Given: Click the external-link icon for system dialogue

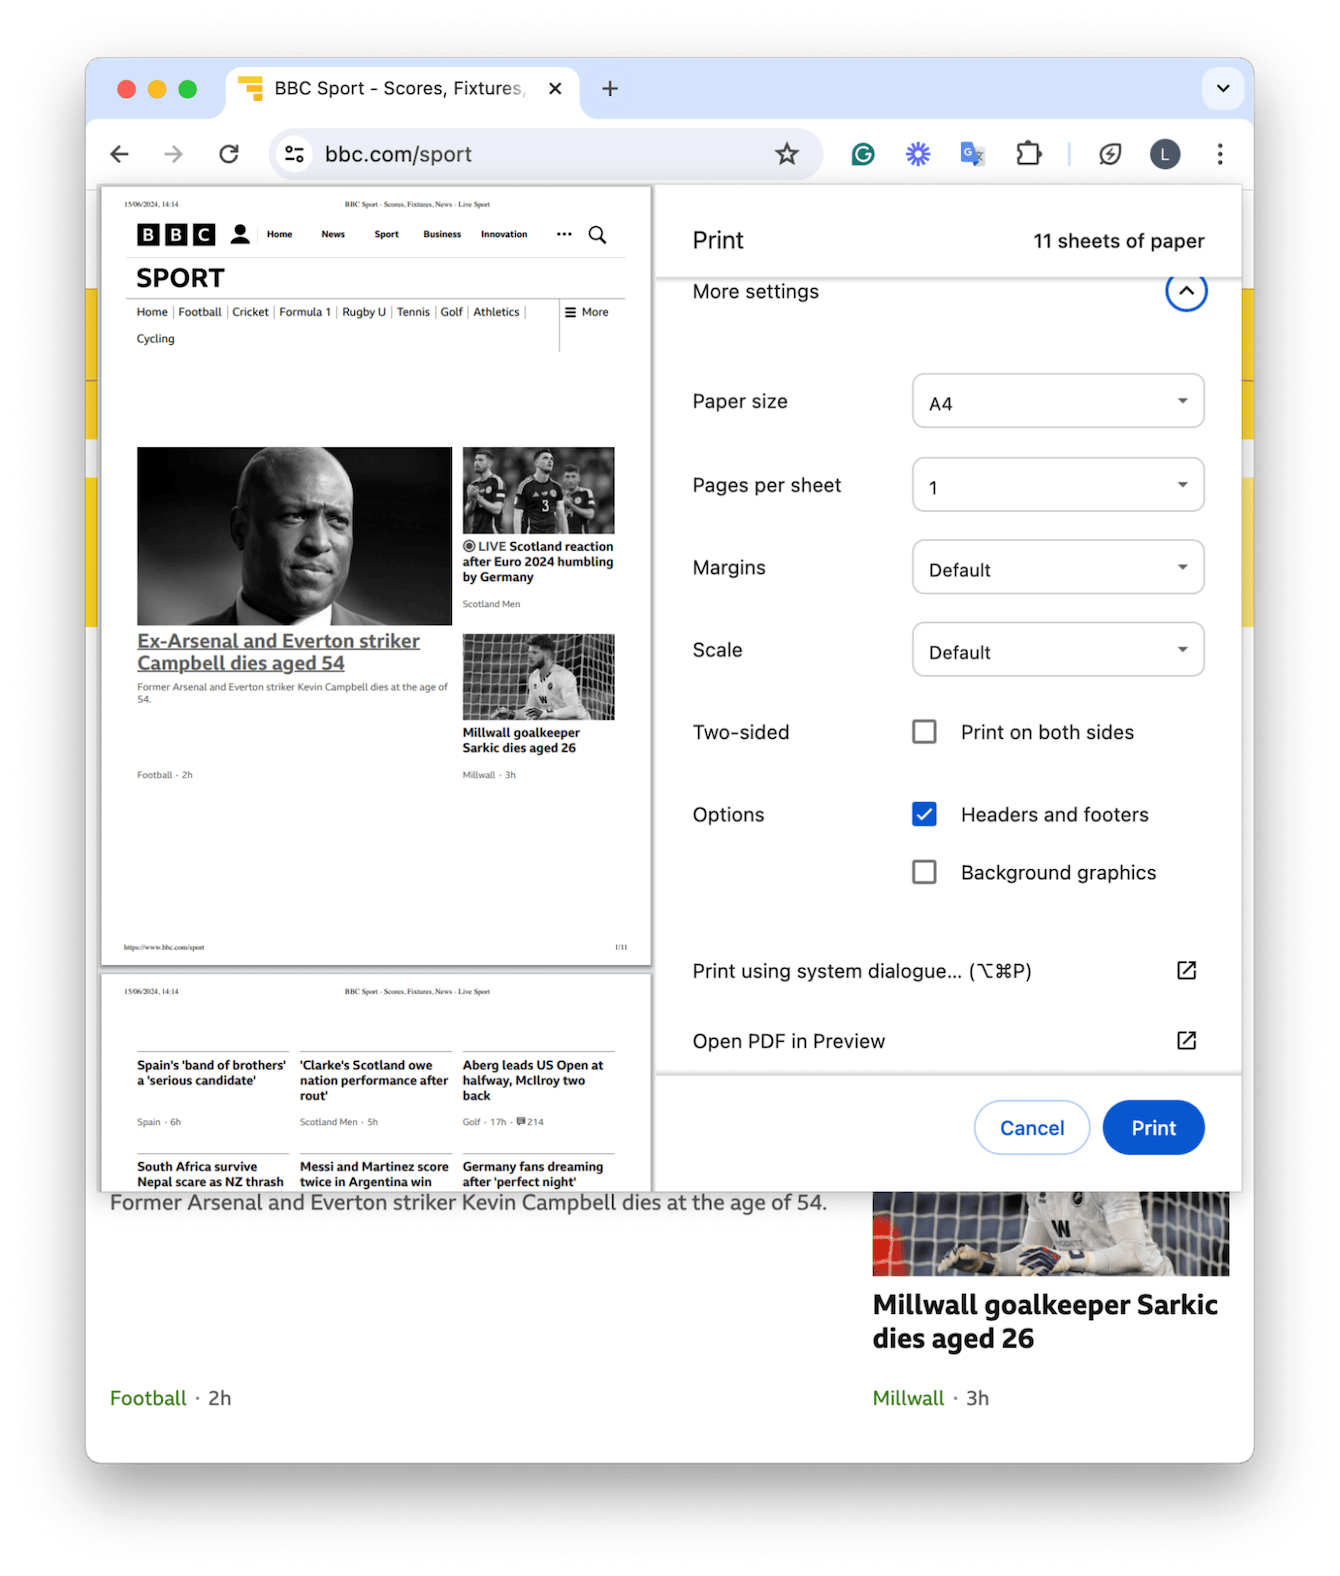Looking at the screenshot, I should pos(1186,970).
